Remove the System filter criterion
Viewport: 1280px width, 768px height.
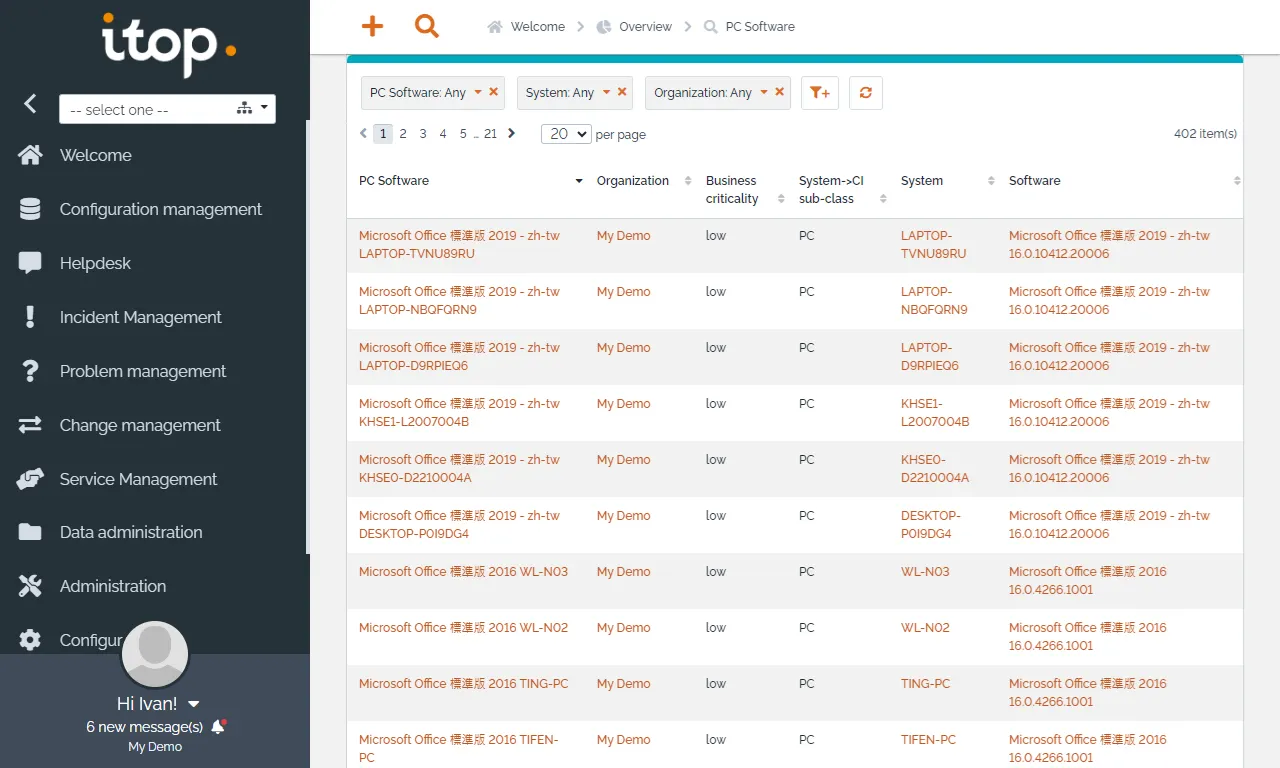tap(622, 92)
